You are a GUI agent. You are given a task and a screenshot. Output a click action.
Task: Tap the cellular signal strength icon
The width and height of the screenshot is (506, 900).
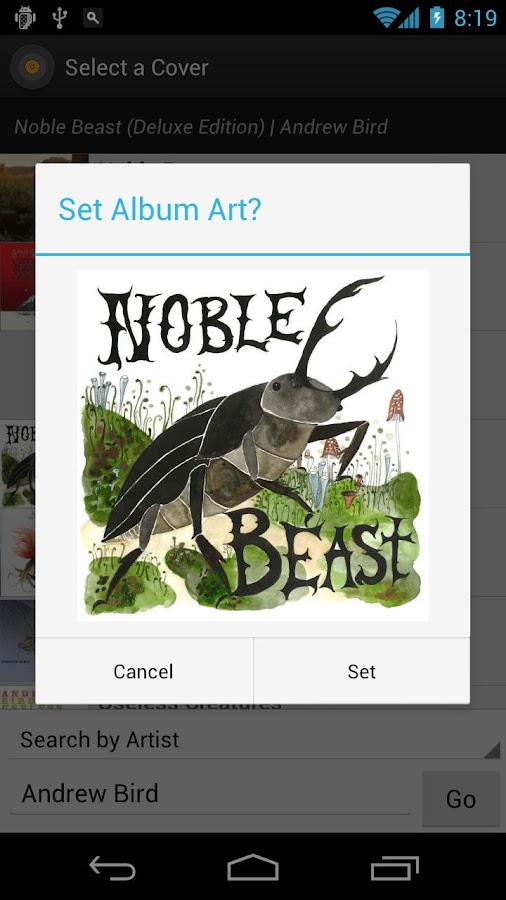(x=408, y=18)
